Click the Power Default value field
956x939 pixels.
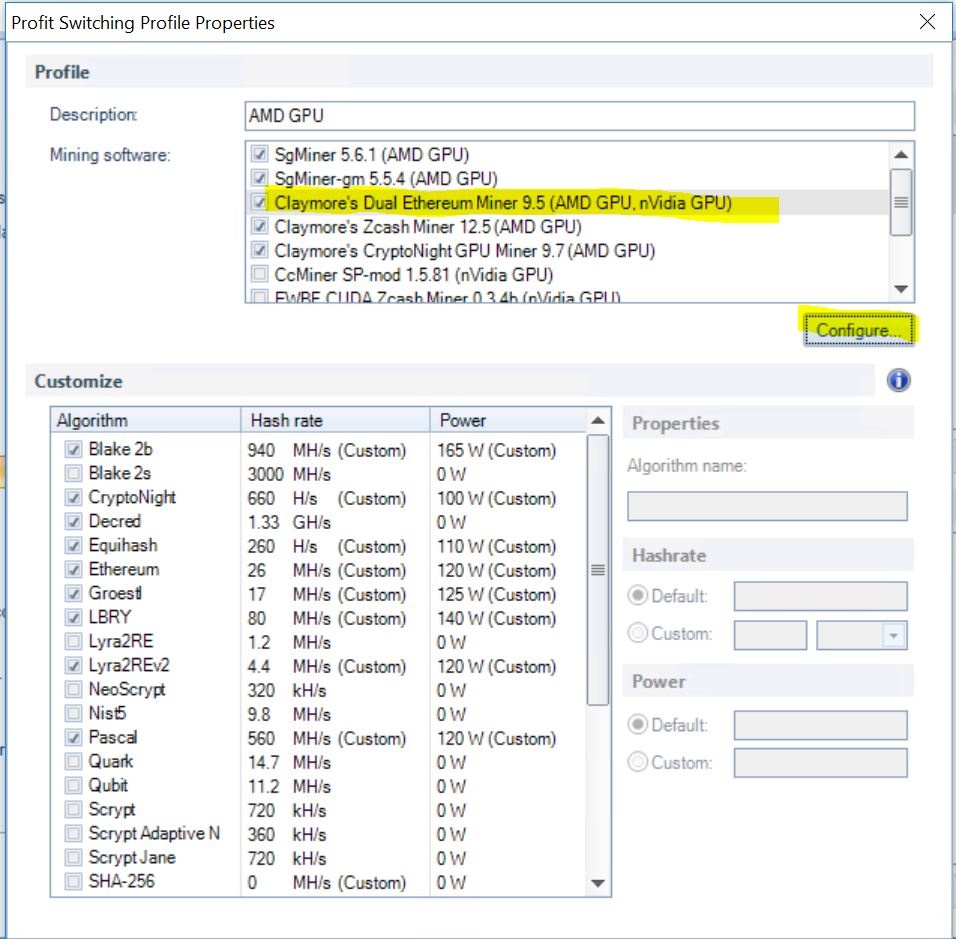(821, 725)
